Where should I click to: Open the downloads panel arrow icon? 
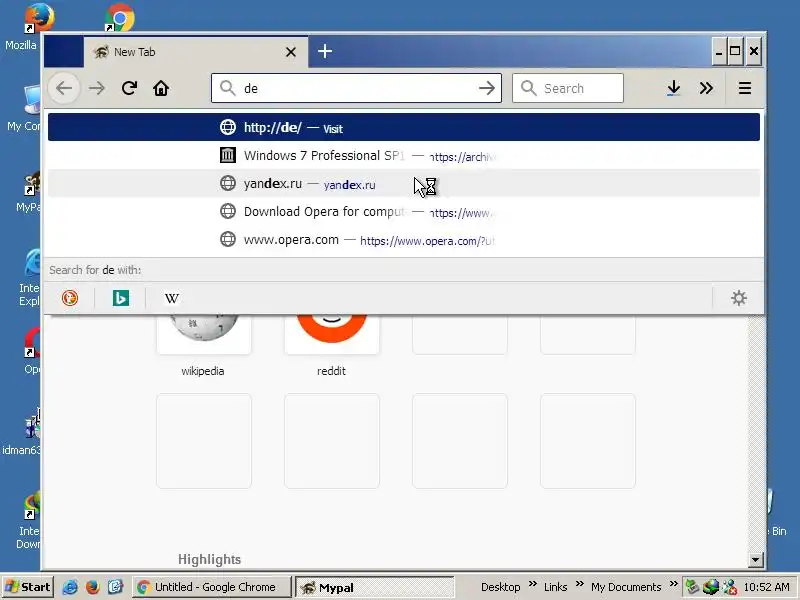click(x=673, y=88)
